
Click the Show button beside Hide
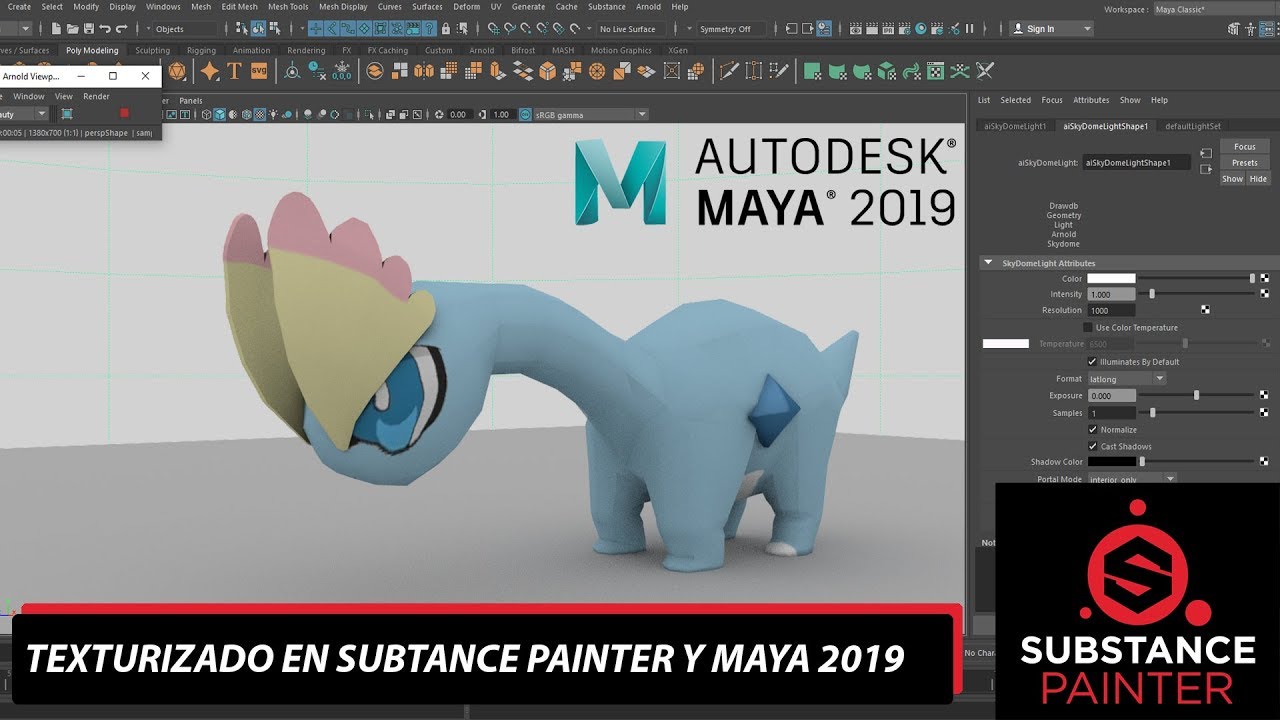coord(1233,179)
